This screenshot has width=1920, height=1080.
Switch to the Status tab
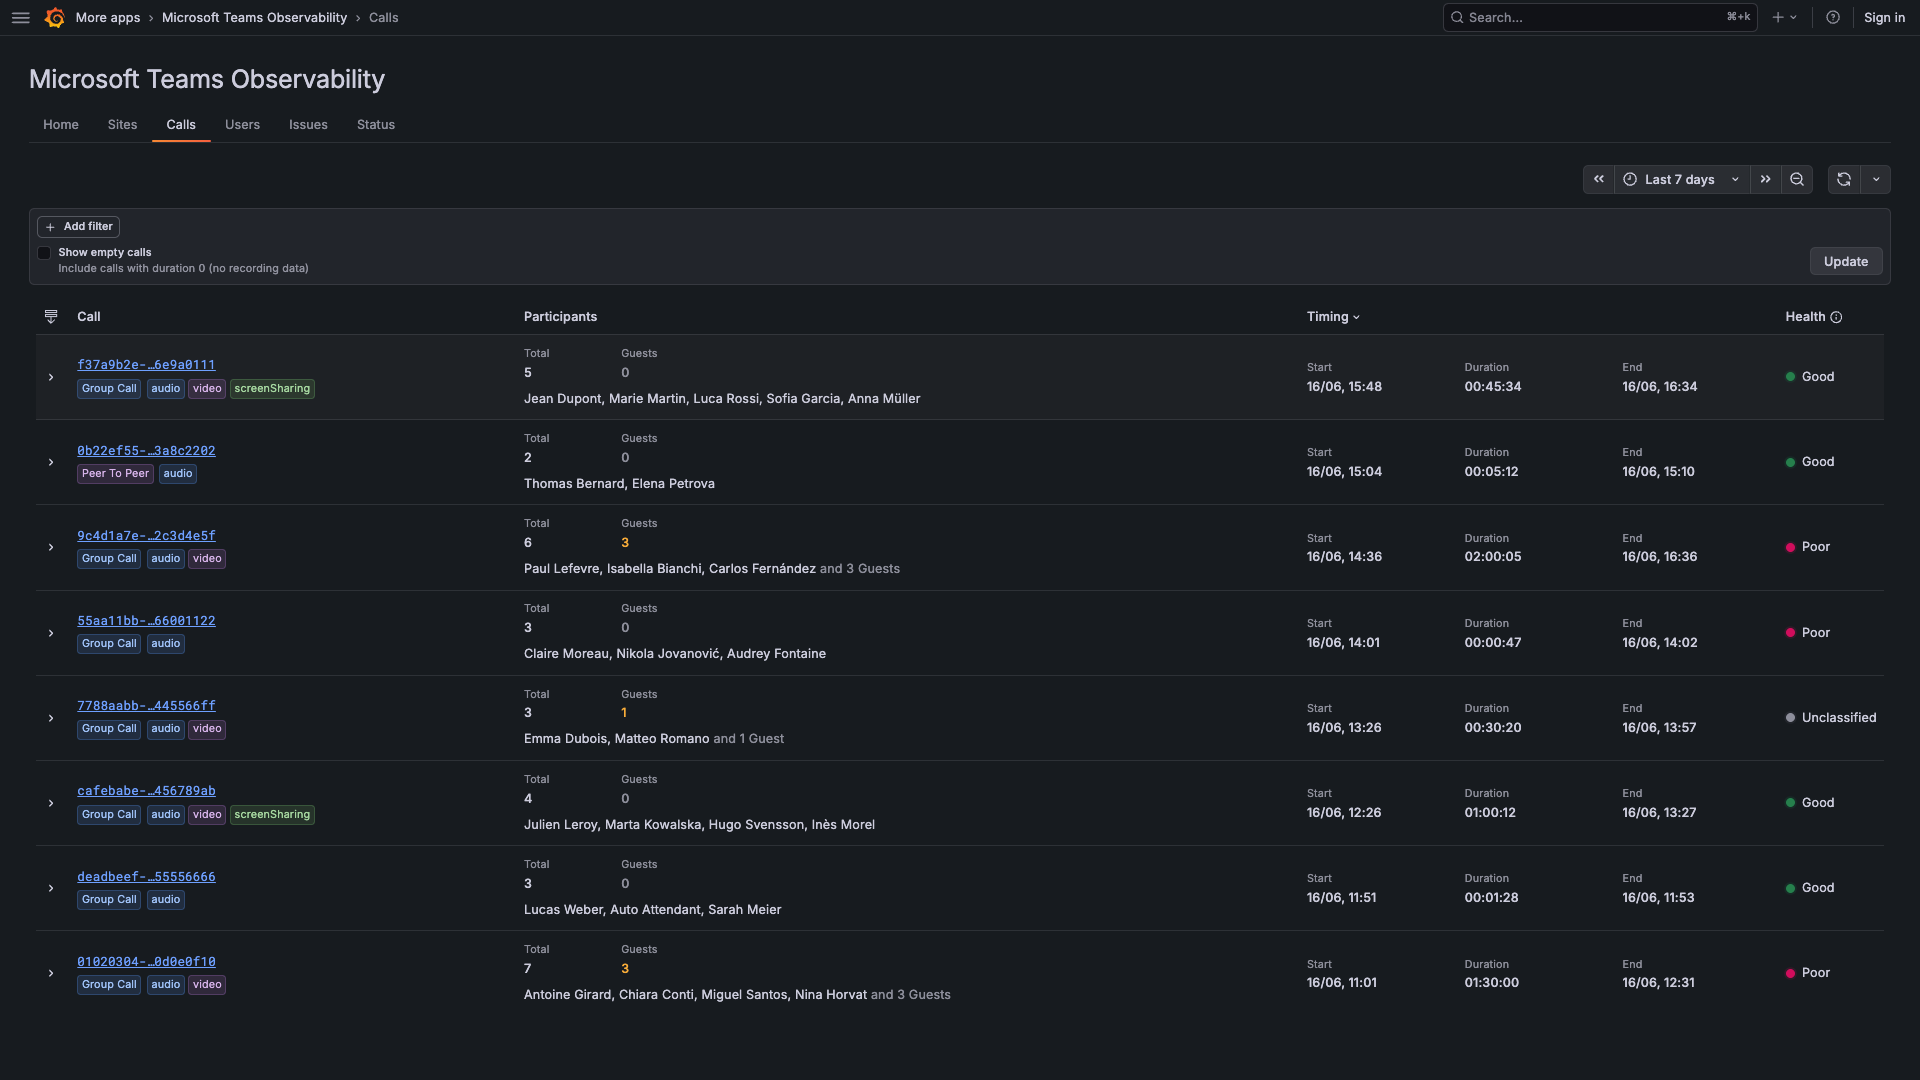click(x=376, y=125)
